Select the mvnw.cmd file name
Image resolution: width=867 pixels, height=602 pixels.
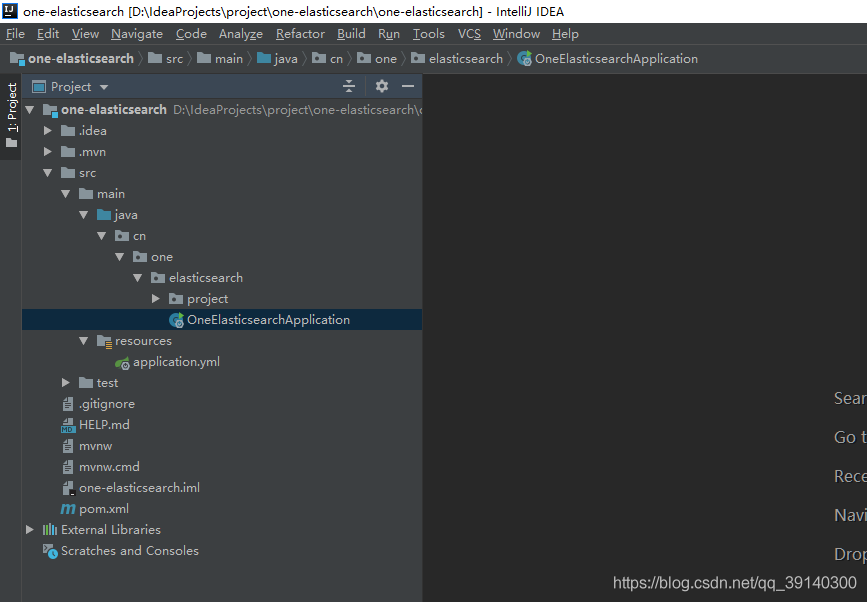(x=109, y=467)
